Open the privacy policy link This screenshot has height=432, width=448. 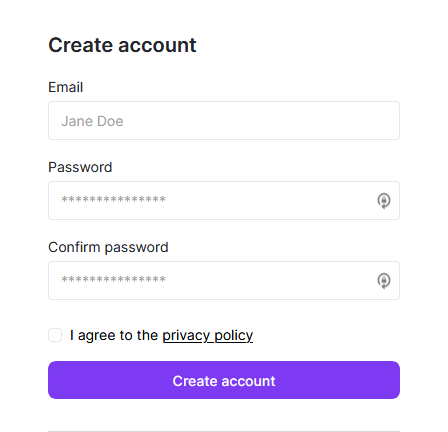(x=208, y=335)
